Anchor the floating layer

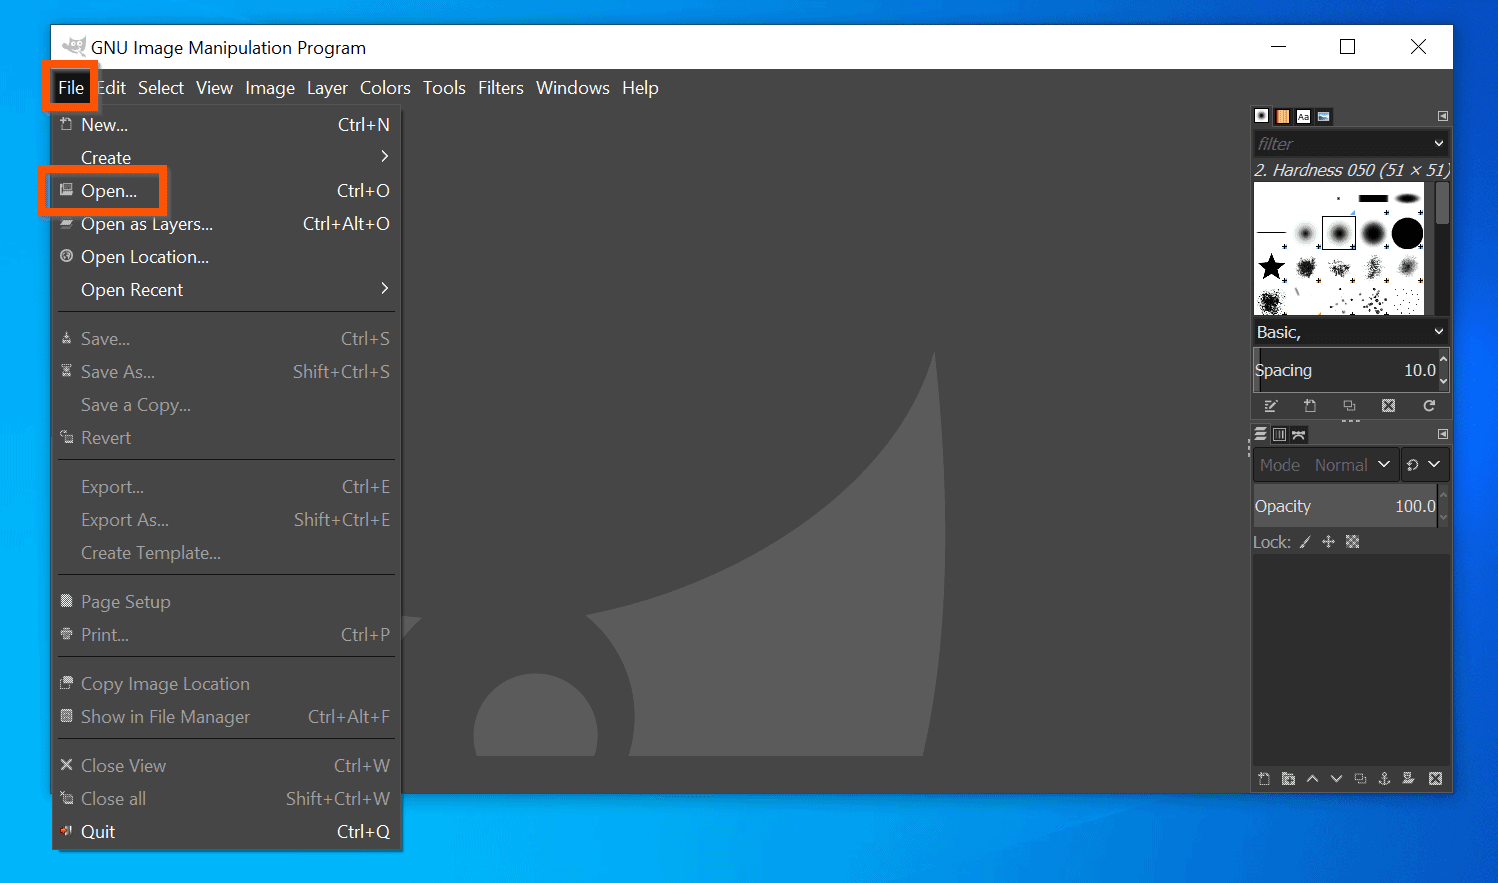coord(1384,778)
